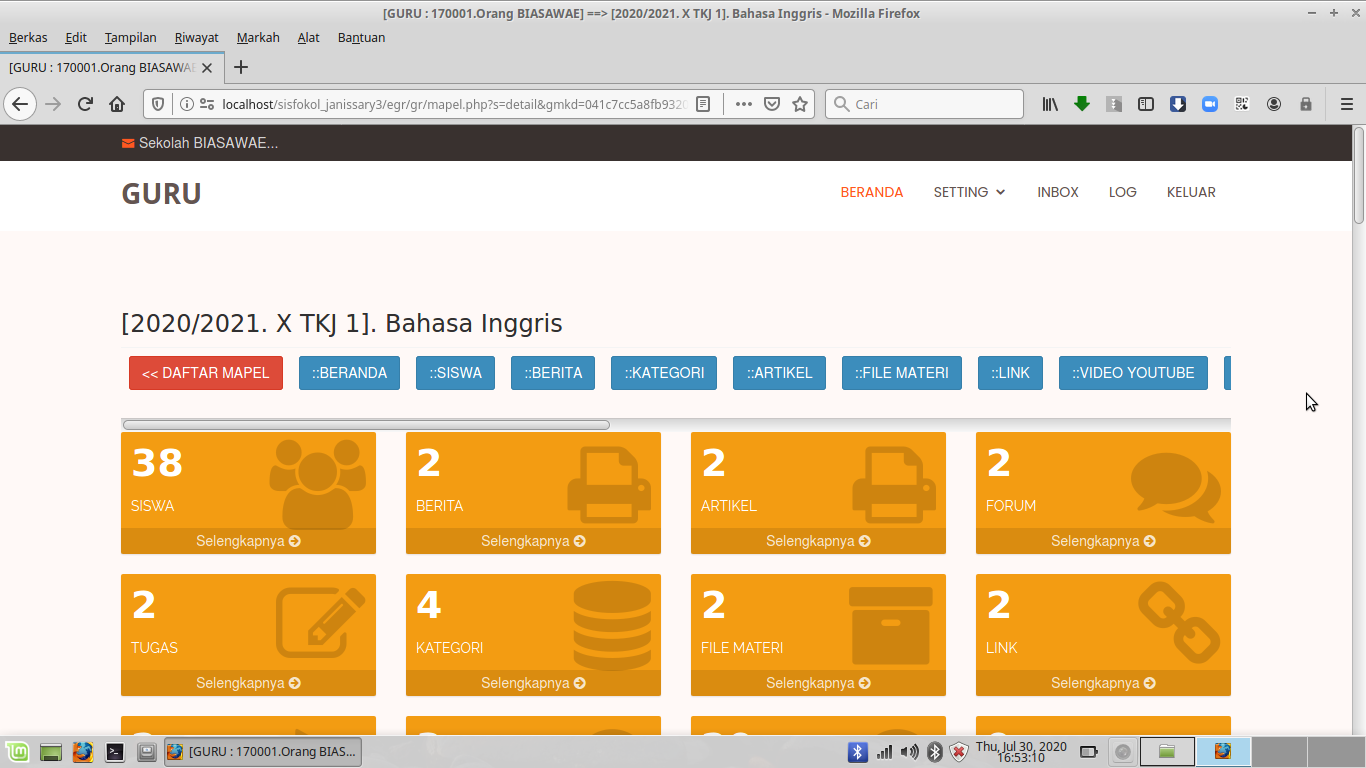Click the padlock extension icon
This screenshot has width=1366, height=768.
click(x=1306, y=104)
